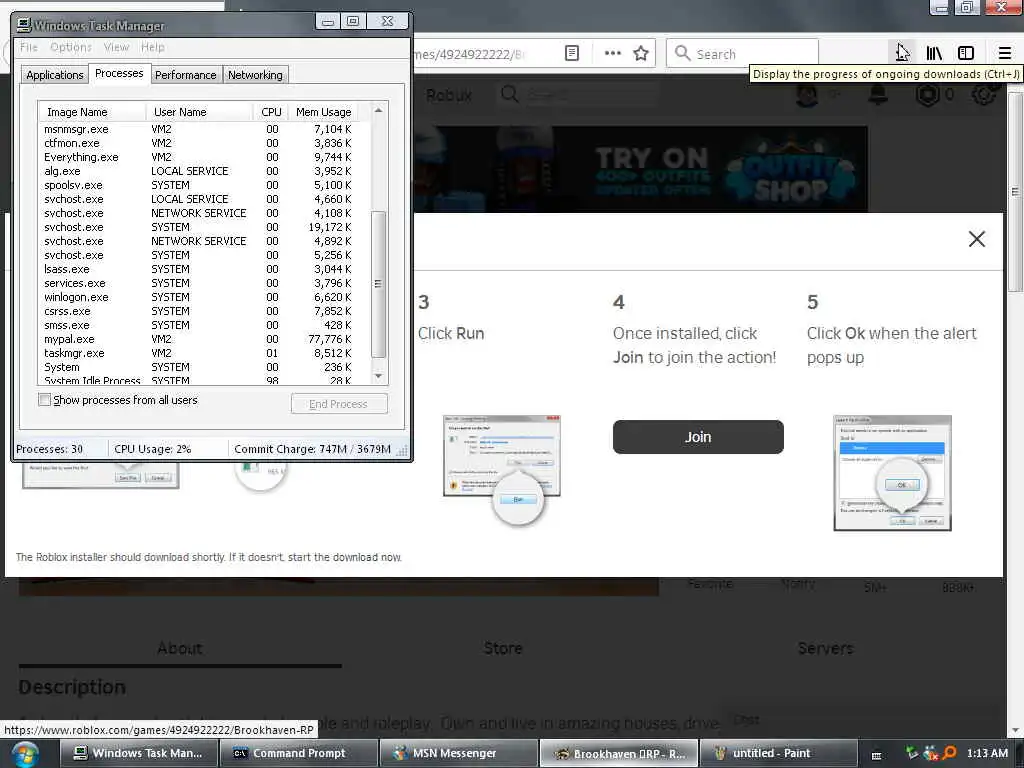Sort by Image Name column header
1024x768 pixels.
coord(92,112)
